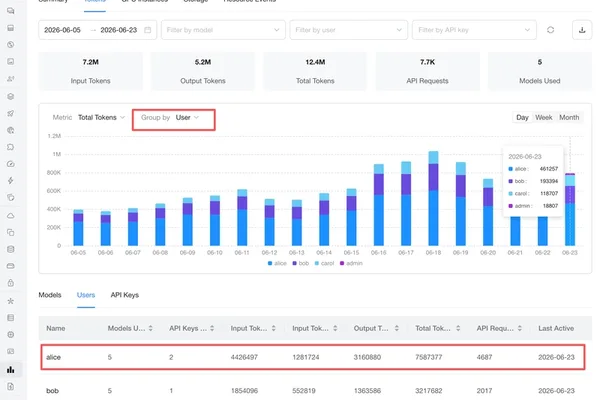The image size is (600, 400).
Task: Click the API Requests 7.7K card
Action: (x=427, y=71)
